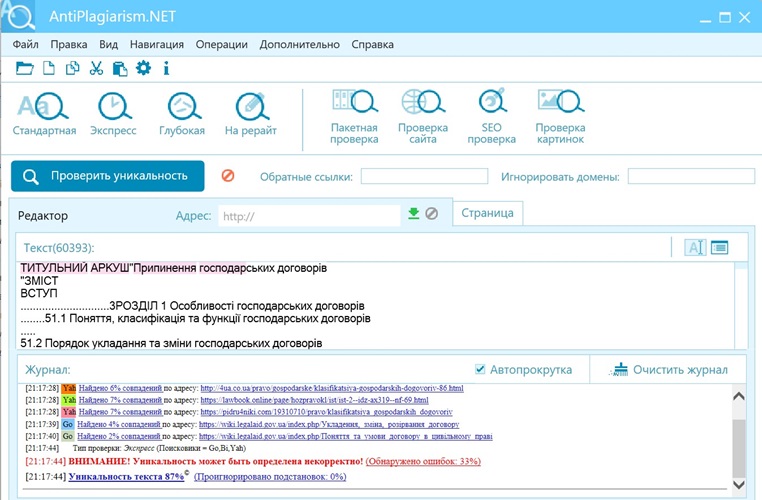The width and height of the screenshot is (762, 500).
Task: Open Файл menu
Action: click(25, 44)
